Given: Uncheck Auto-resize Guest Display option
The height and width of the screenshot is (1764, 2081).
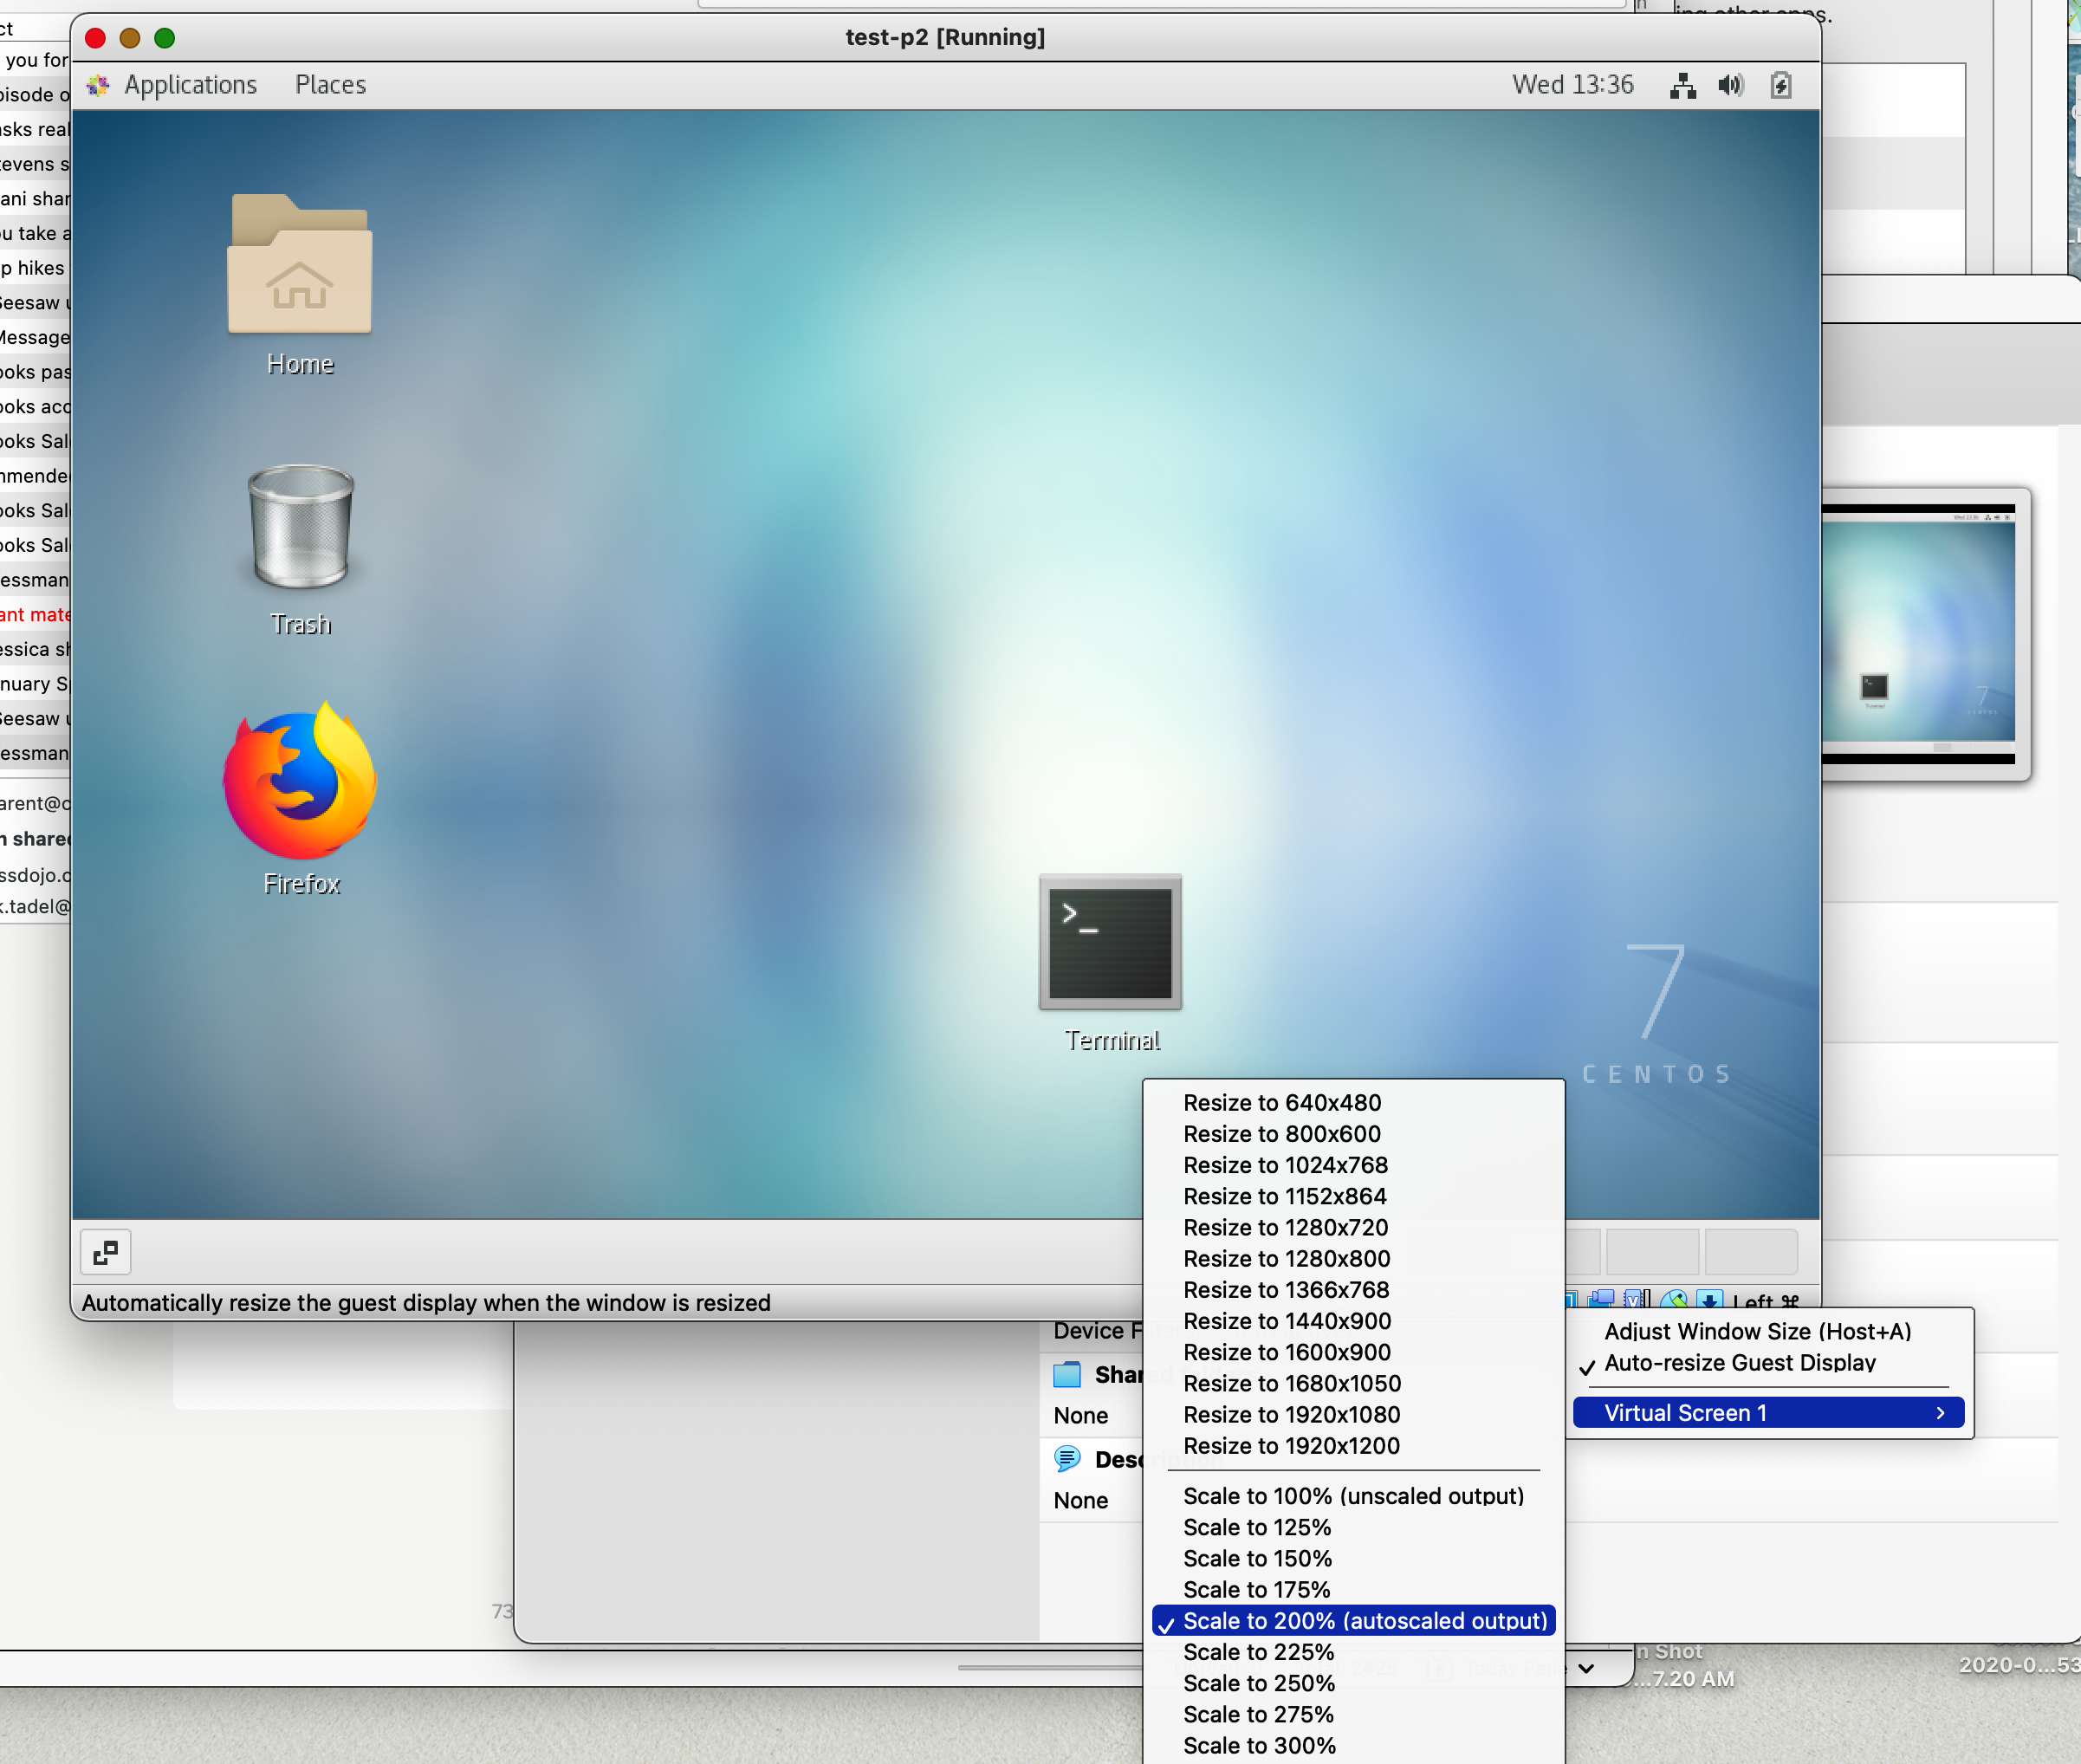Looking at the screenshot, I should point(1739,1362).
